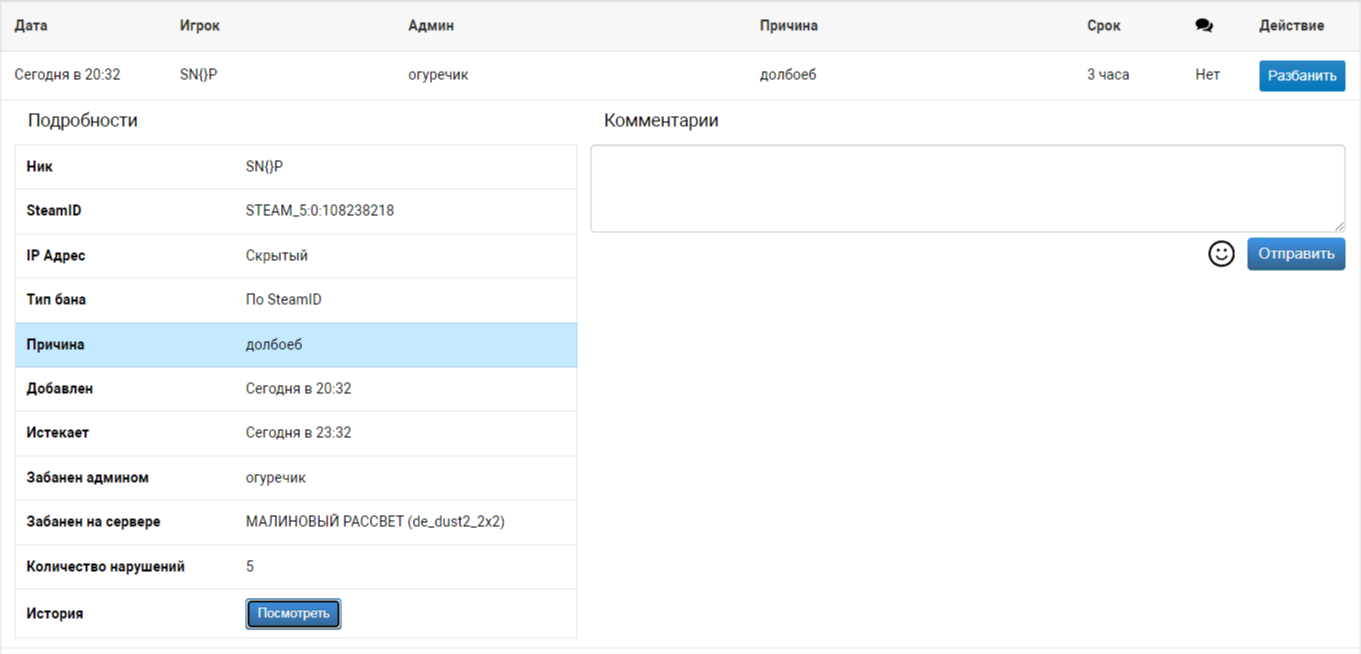Select the Админ column header

pos(431,26)
